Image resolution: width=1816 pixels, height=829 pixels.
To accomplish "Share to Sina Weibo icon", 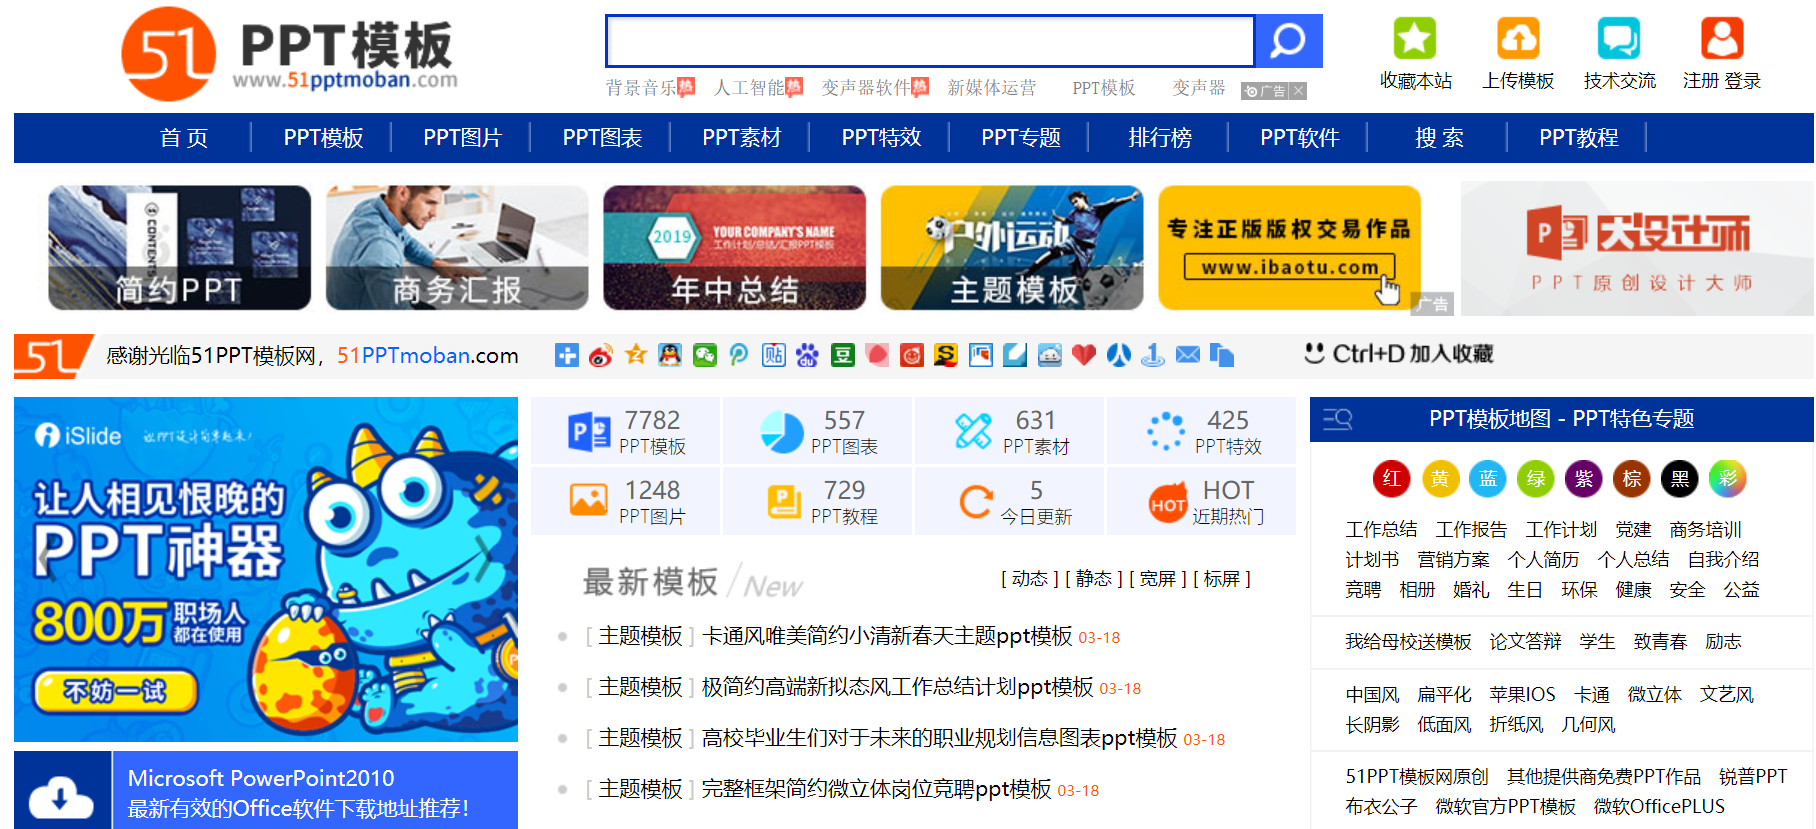I will coord(601,355).
